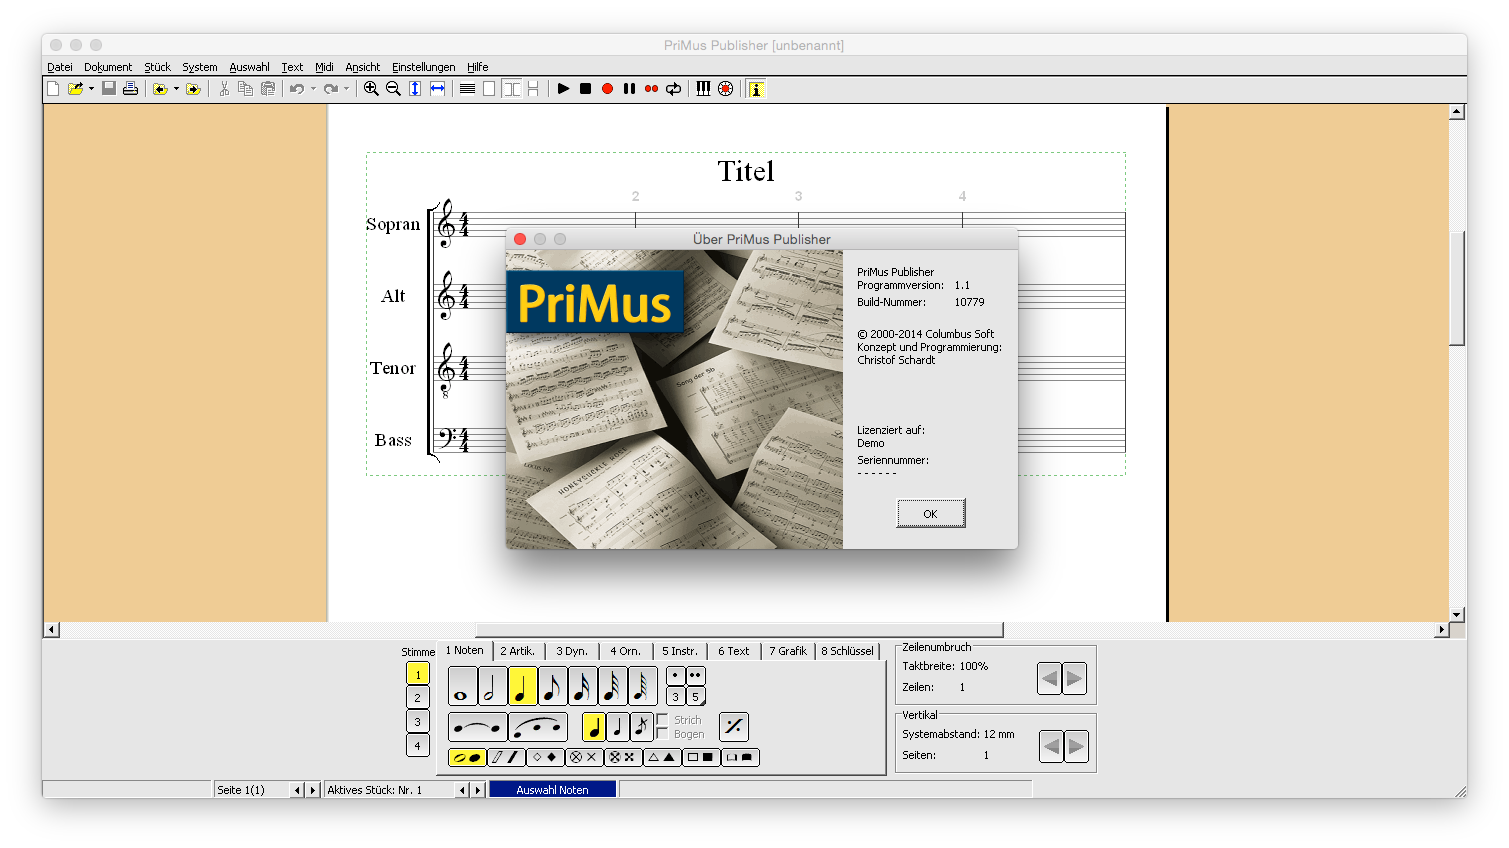Image resolution: width=1509 pixels, height=848 pixels.
Task: Select the X notehead style
Action: 583,757
